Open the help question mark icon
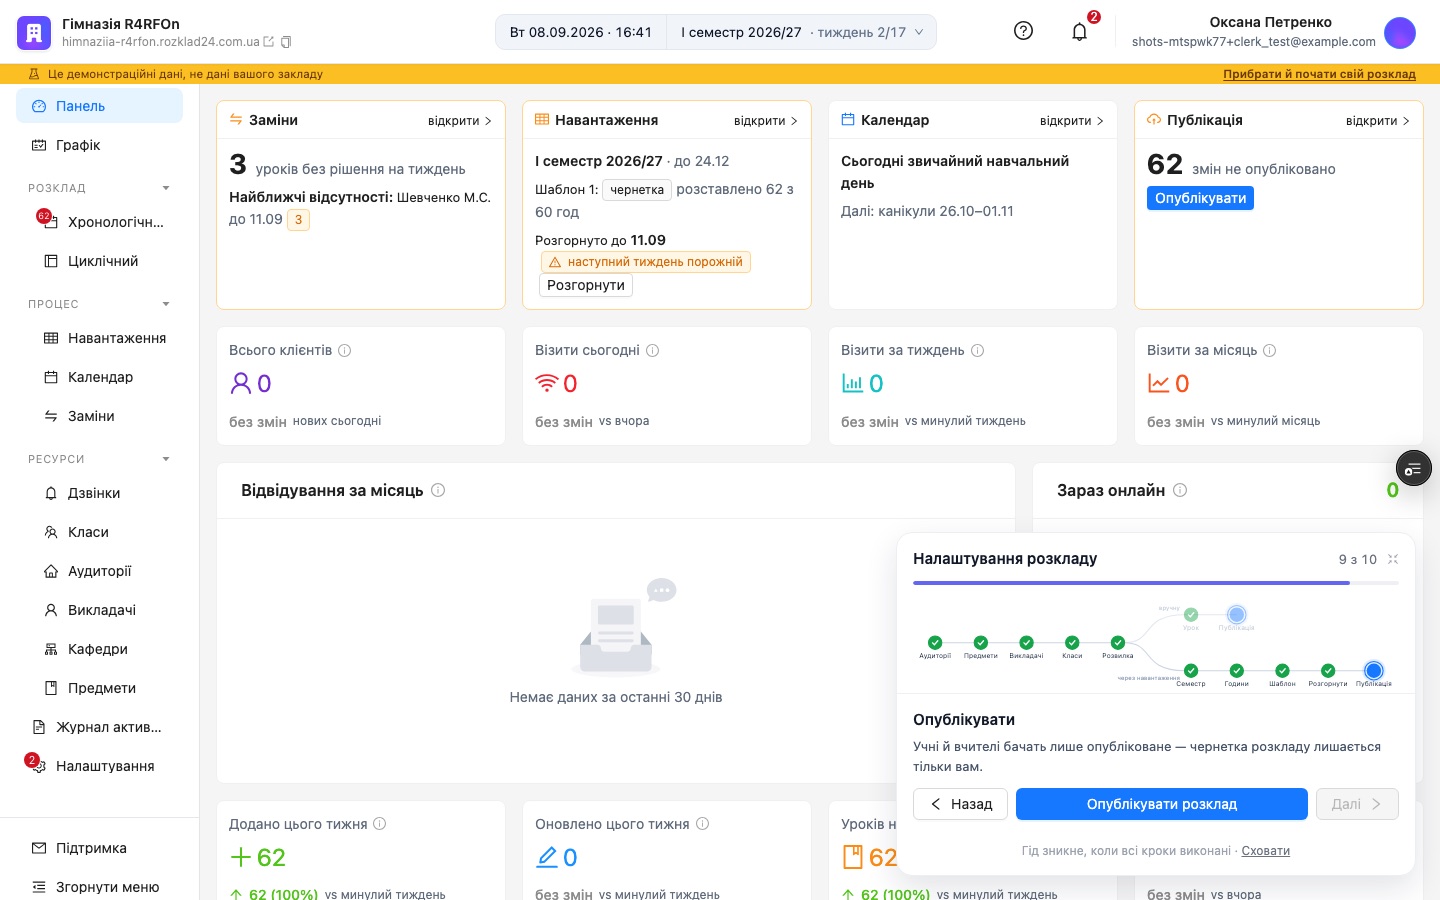Screen dimensions: 1440x900 pyautogui.click(x=1023, y=31)
